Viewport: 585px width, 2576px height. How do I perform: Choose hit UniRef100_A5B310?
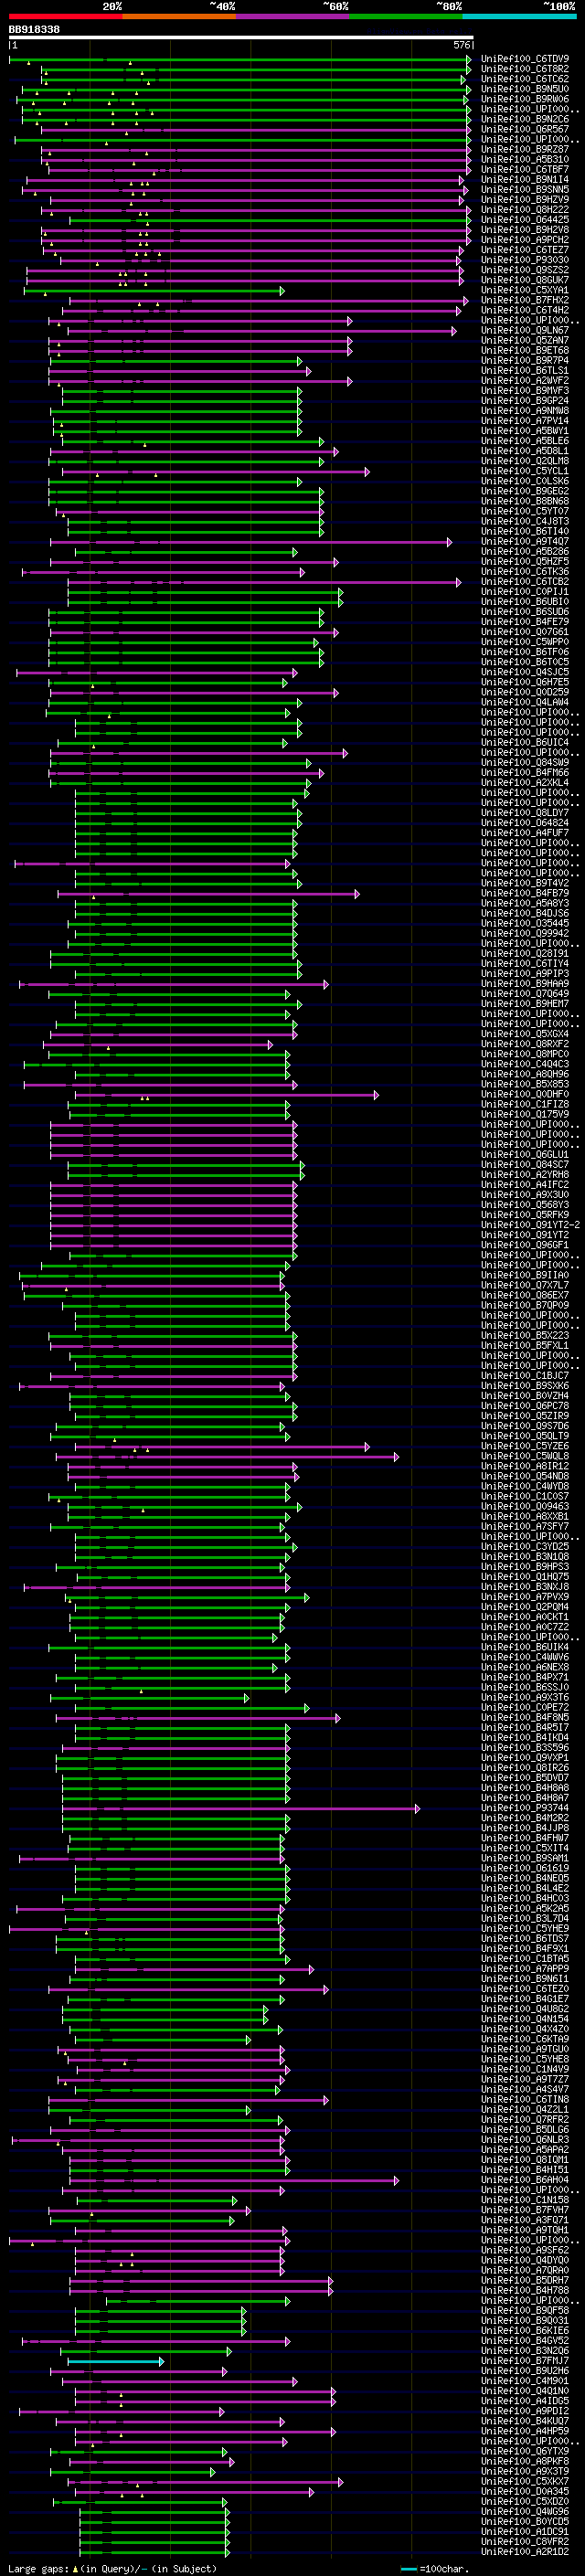pos(525,160)
